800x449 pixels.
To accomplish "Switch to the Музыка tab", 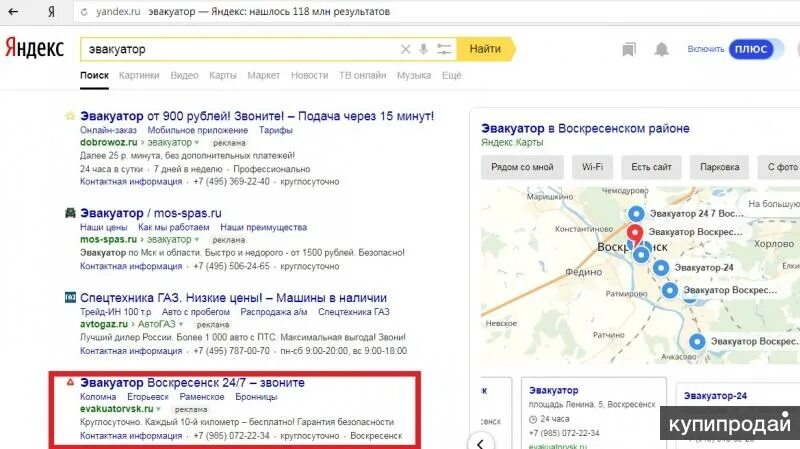I will point(414,76).
